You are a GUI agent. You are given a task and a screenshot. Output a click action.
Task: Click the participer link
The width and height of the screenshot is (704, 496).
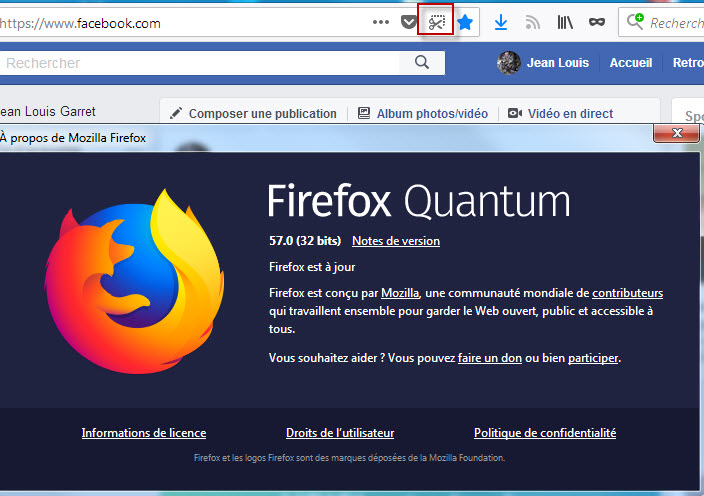pos(593,358)
